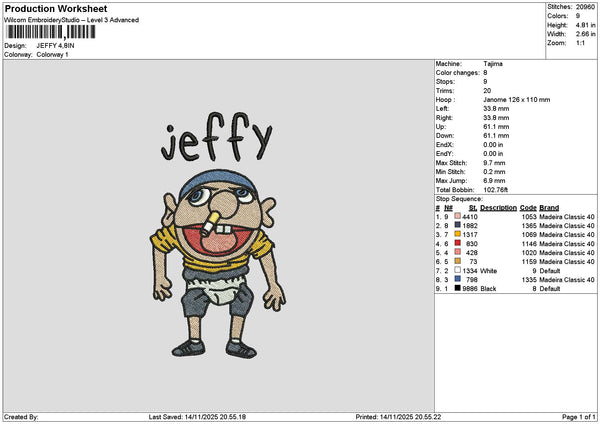600x424 pixels.
Task: Click the 'Colorway 1' value
Action: click(52, 55)
